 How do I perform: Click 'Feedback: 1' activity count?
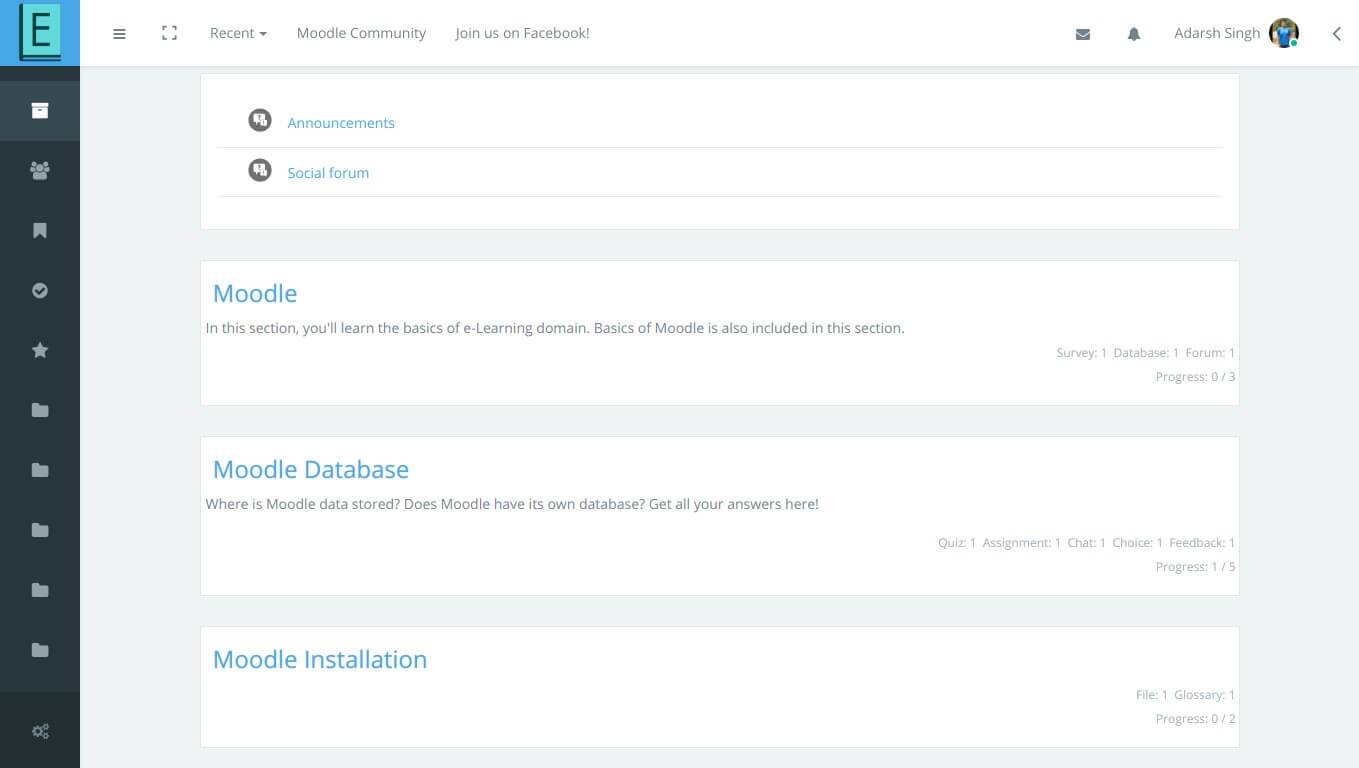[1202, 543]
